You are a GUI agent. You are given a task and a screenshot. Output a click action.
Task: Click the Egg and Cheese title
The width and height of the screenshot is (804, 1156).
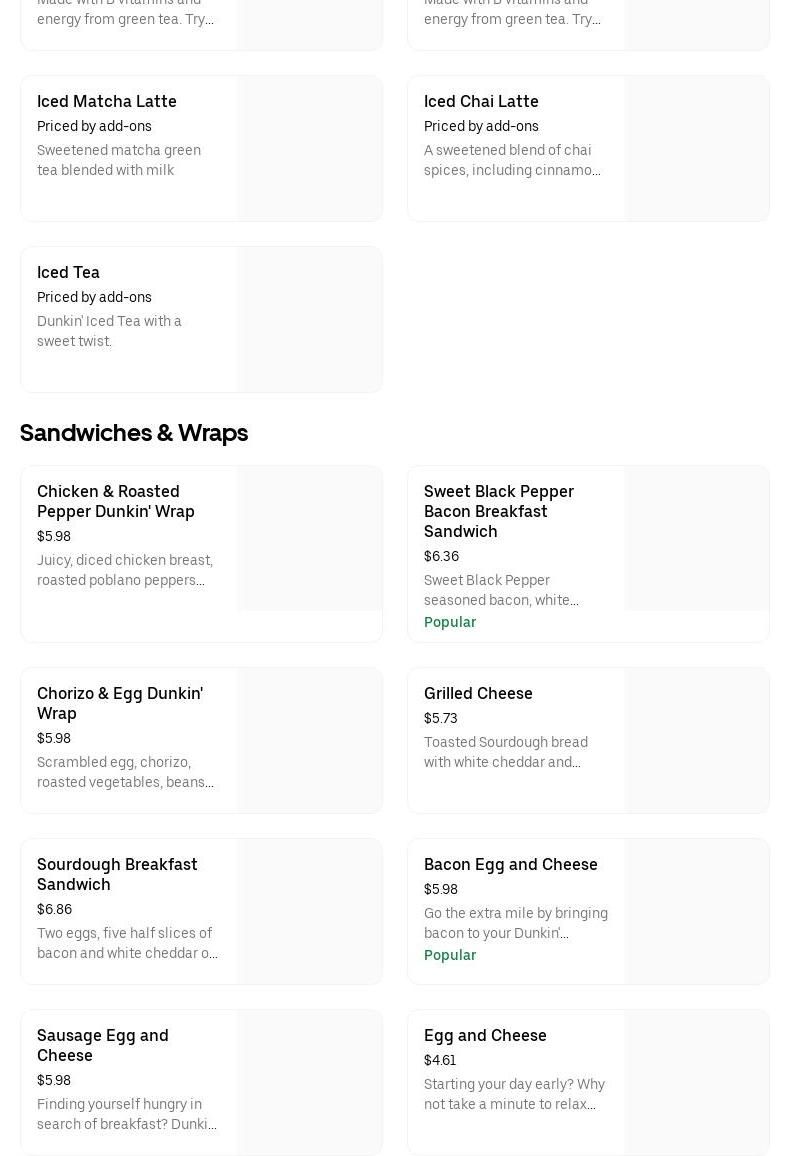coord(485,1035)
